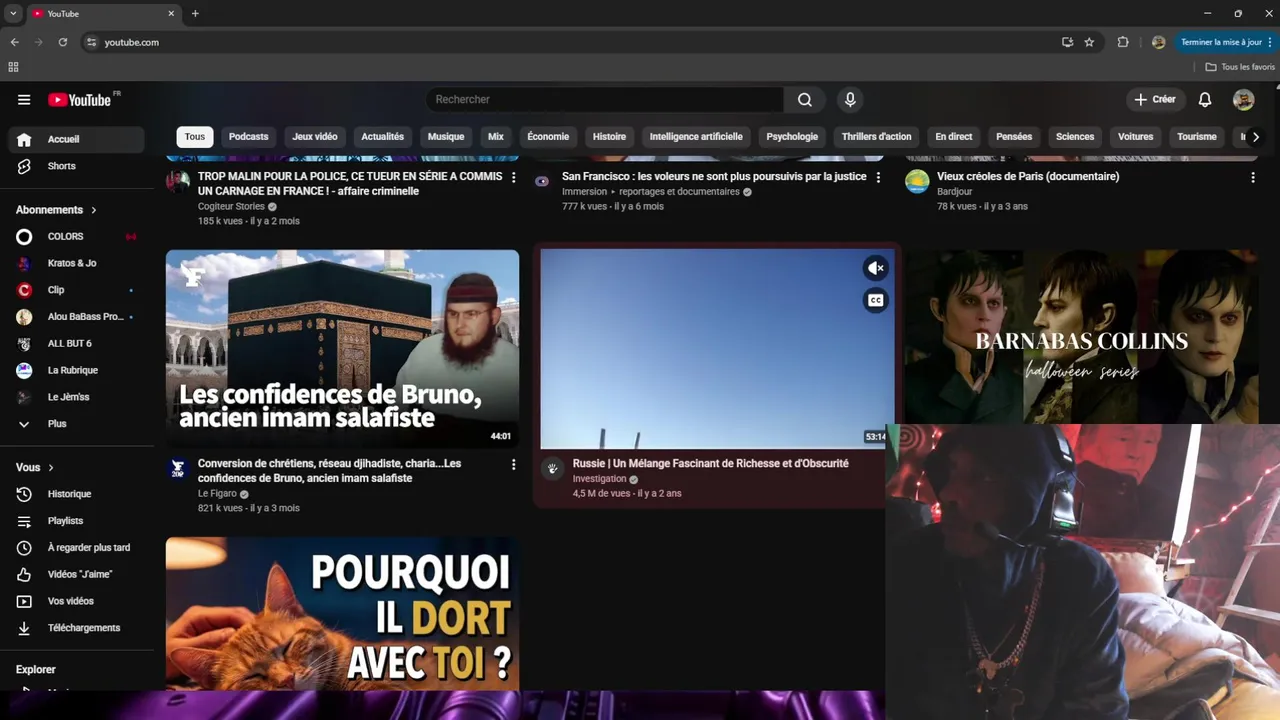Image resolution: width=1280 pixels, height=720 pixels.
Task: Open options menu for San Francisco video
Action: click(879, 177)
